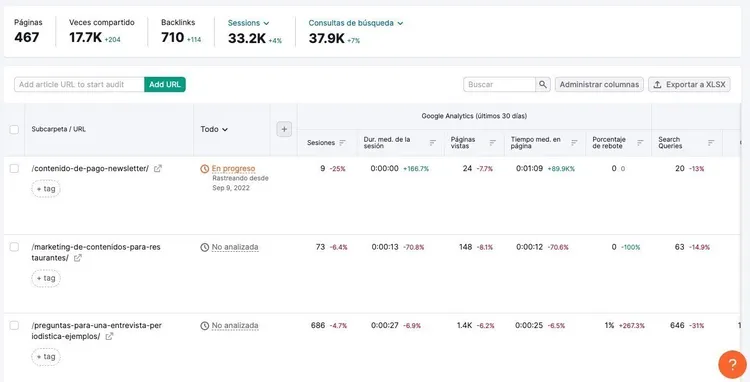The width and height of the screenshot is (750, 382).
Task: Open the orange help question-mark button
Action: pyautogui.click(x=732, y=364)
